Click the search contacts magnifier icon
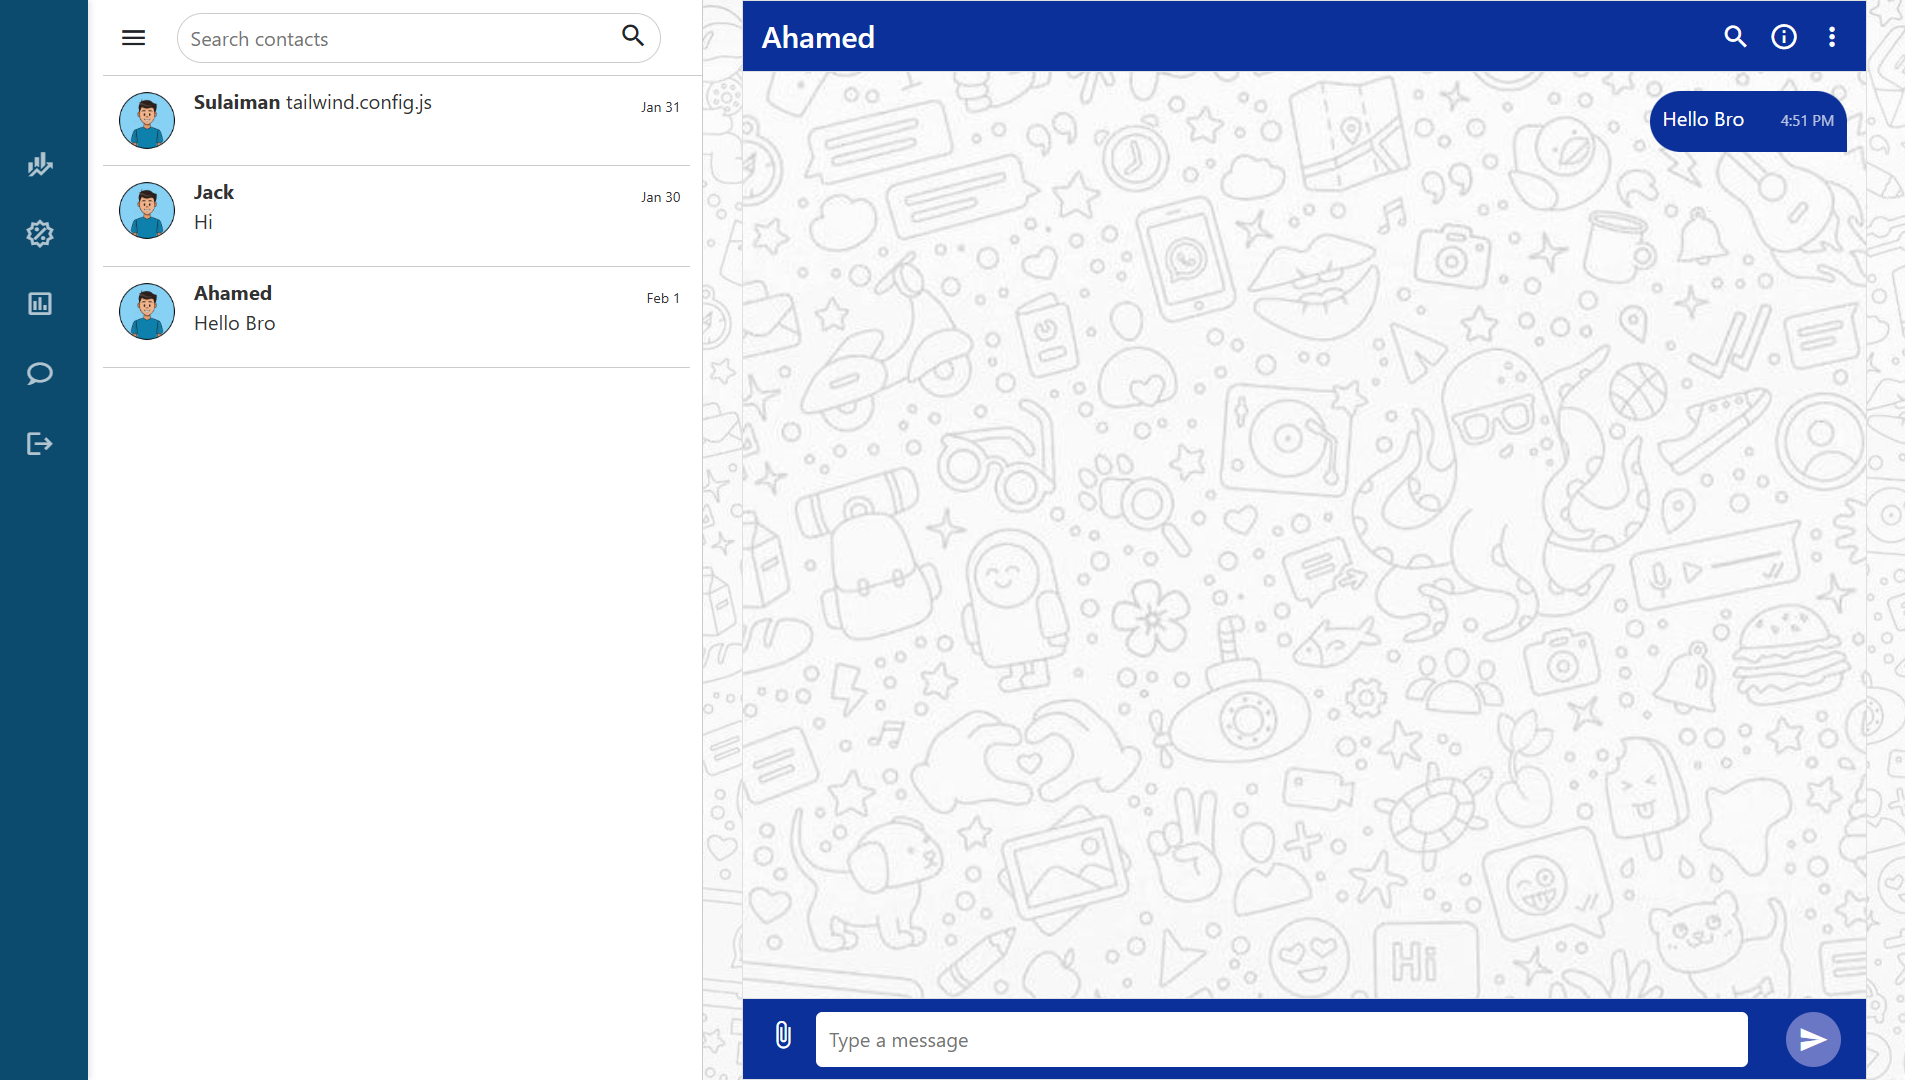The width and height of the screenshot is (1920, 1080). (x=632, y=36)
